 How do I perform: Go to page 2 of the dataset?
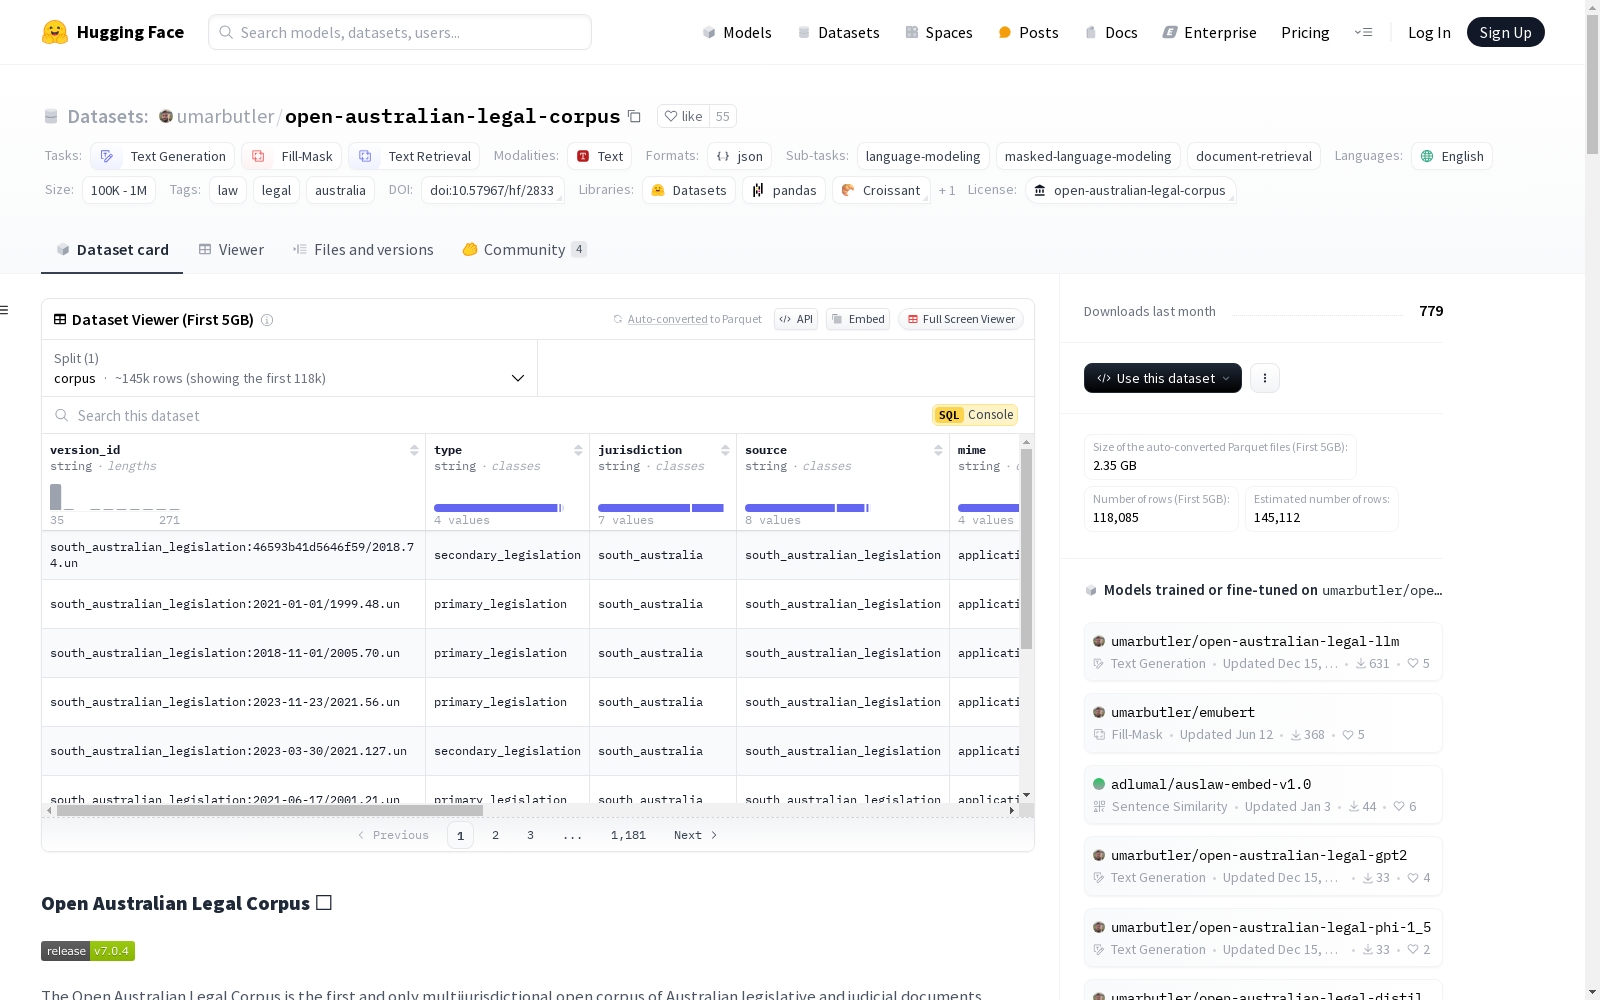(495, 835)
